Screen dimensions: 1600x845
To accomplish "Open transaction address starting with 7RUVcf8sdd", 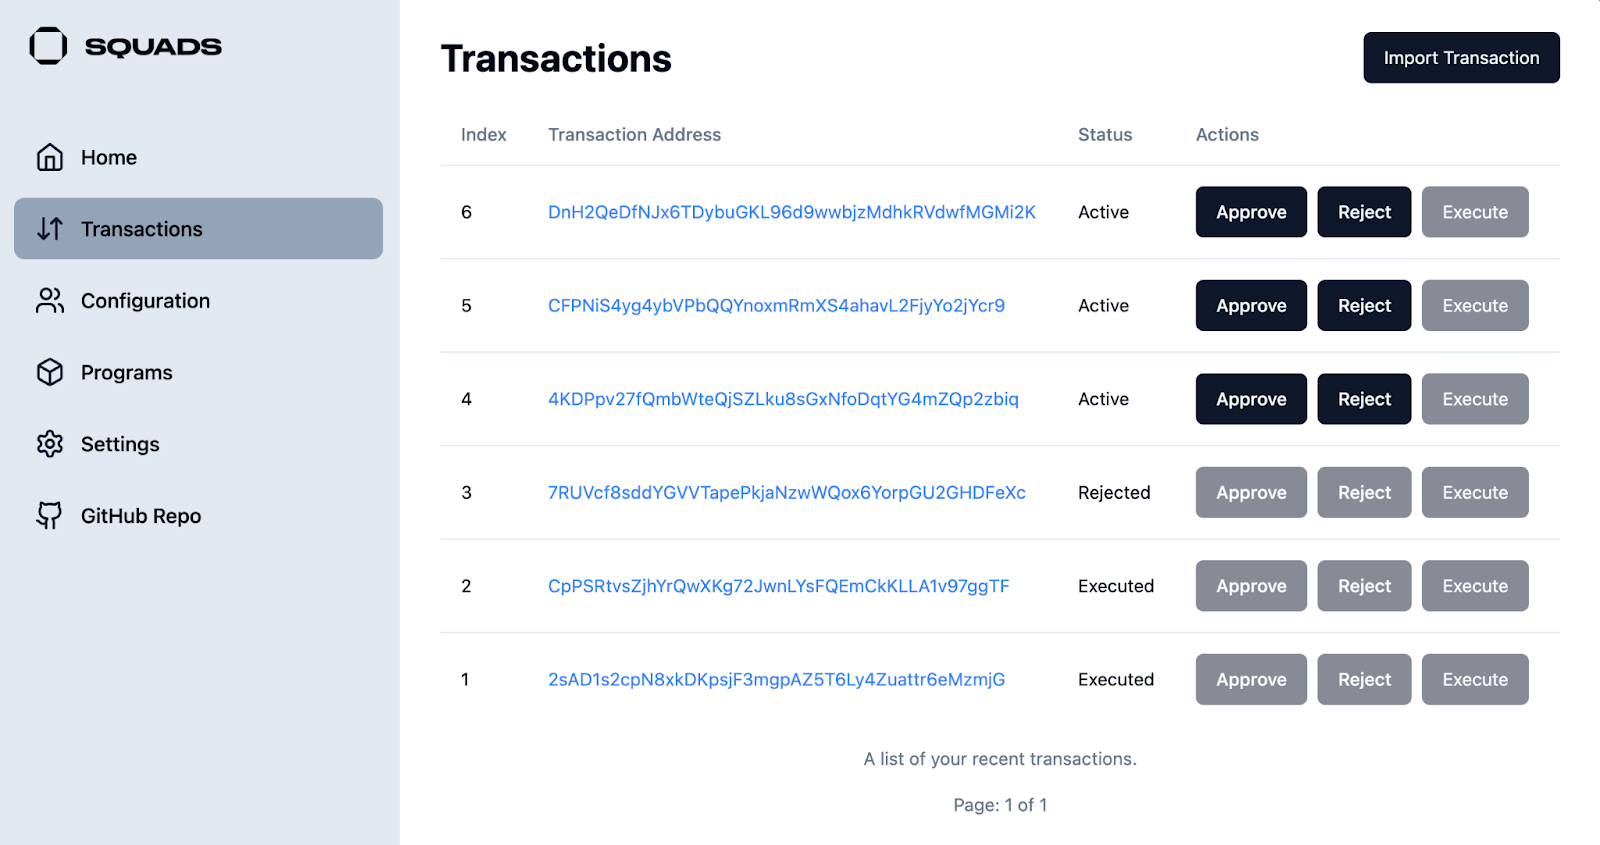I will click(x=786, y=492).
